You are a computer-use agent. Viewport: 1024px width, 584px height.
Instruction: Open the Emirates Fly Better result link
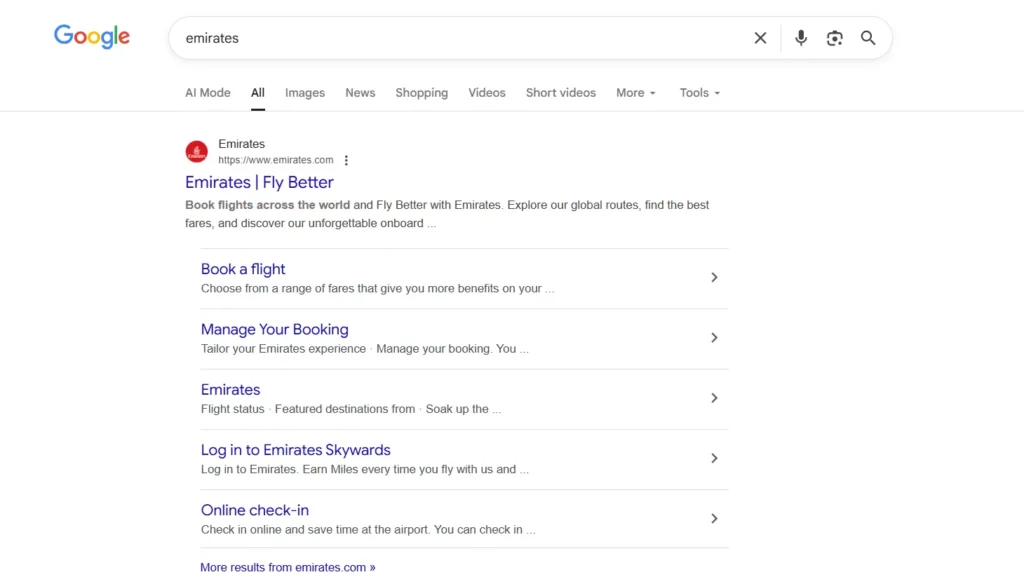click(259, 182)
